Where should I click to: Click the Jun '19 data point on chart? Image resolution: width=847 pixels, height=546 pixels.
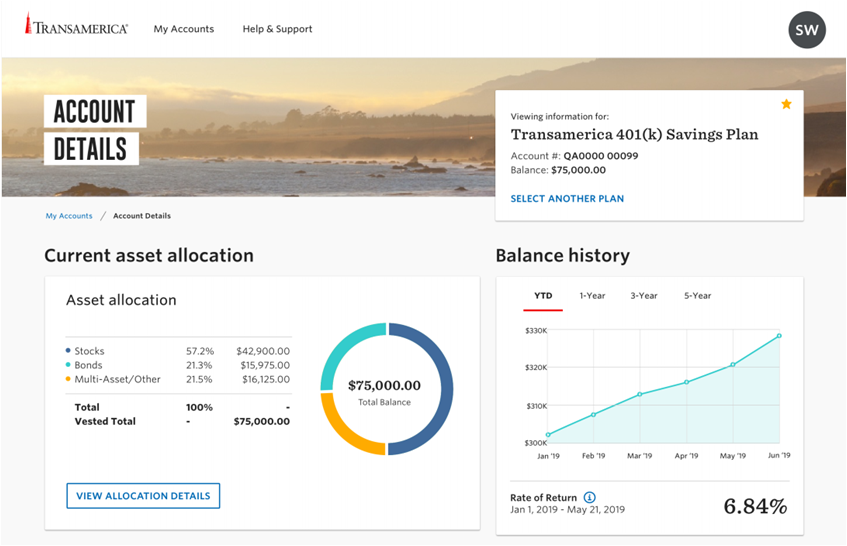click(x=779, y=336)
